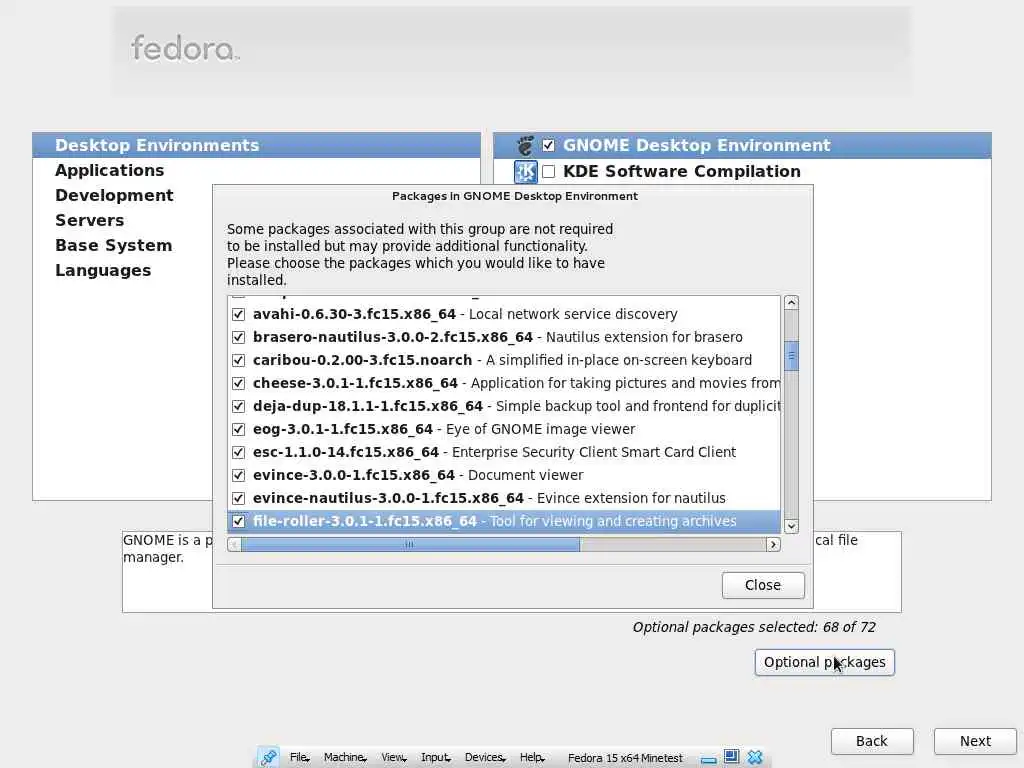
Task: Uncheck the esc package checkbox
Action: [x=238, y=452]
